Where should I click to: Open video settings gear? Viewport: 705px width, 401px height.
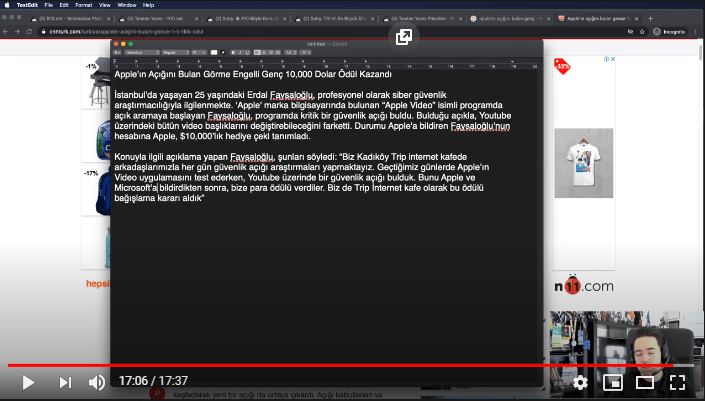pyautogui.click(x=580, y=383)
